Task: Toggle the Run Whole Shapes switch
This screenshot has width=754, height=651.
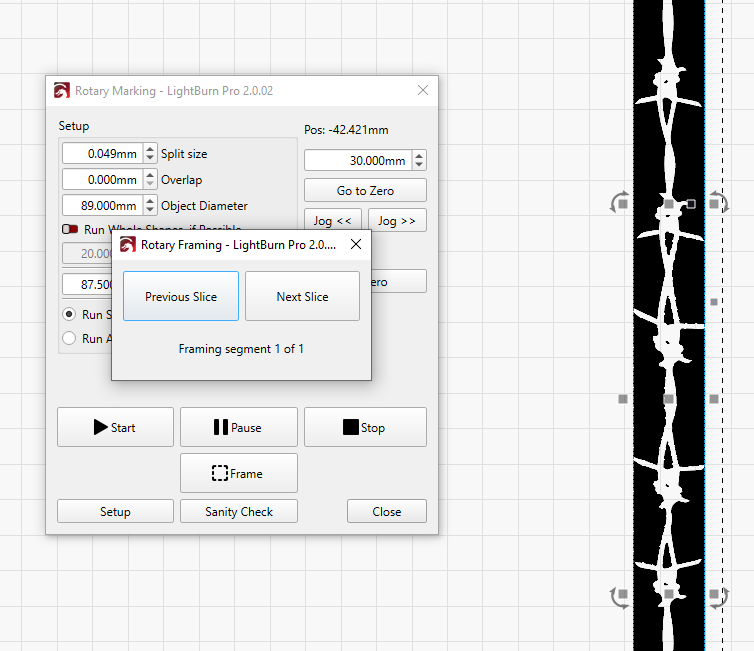Action: click(70, 230)
